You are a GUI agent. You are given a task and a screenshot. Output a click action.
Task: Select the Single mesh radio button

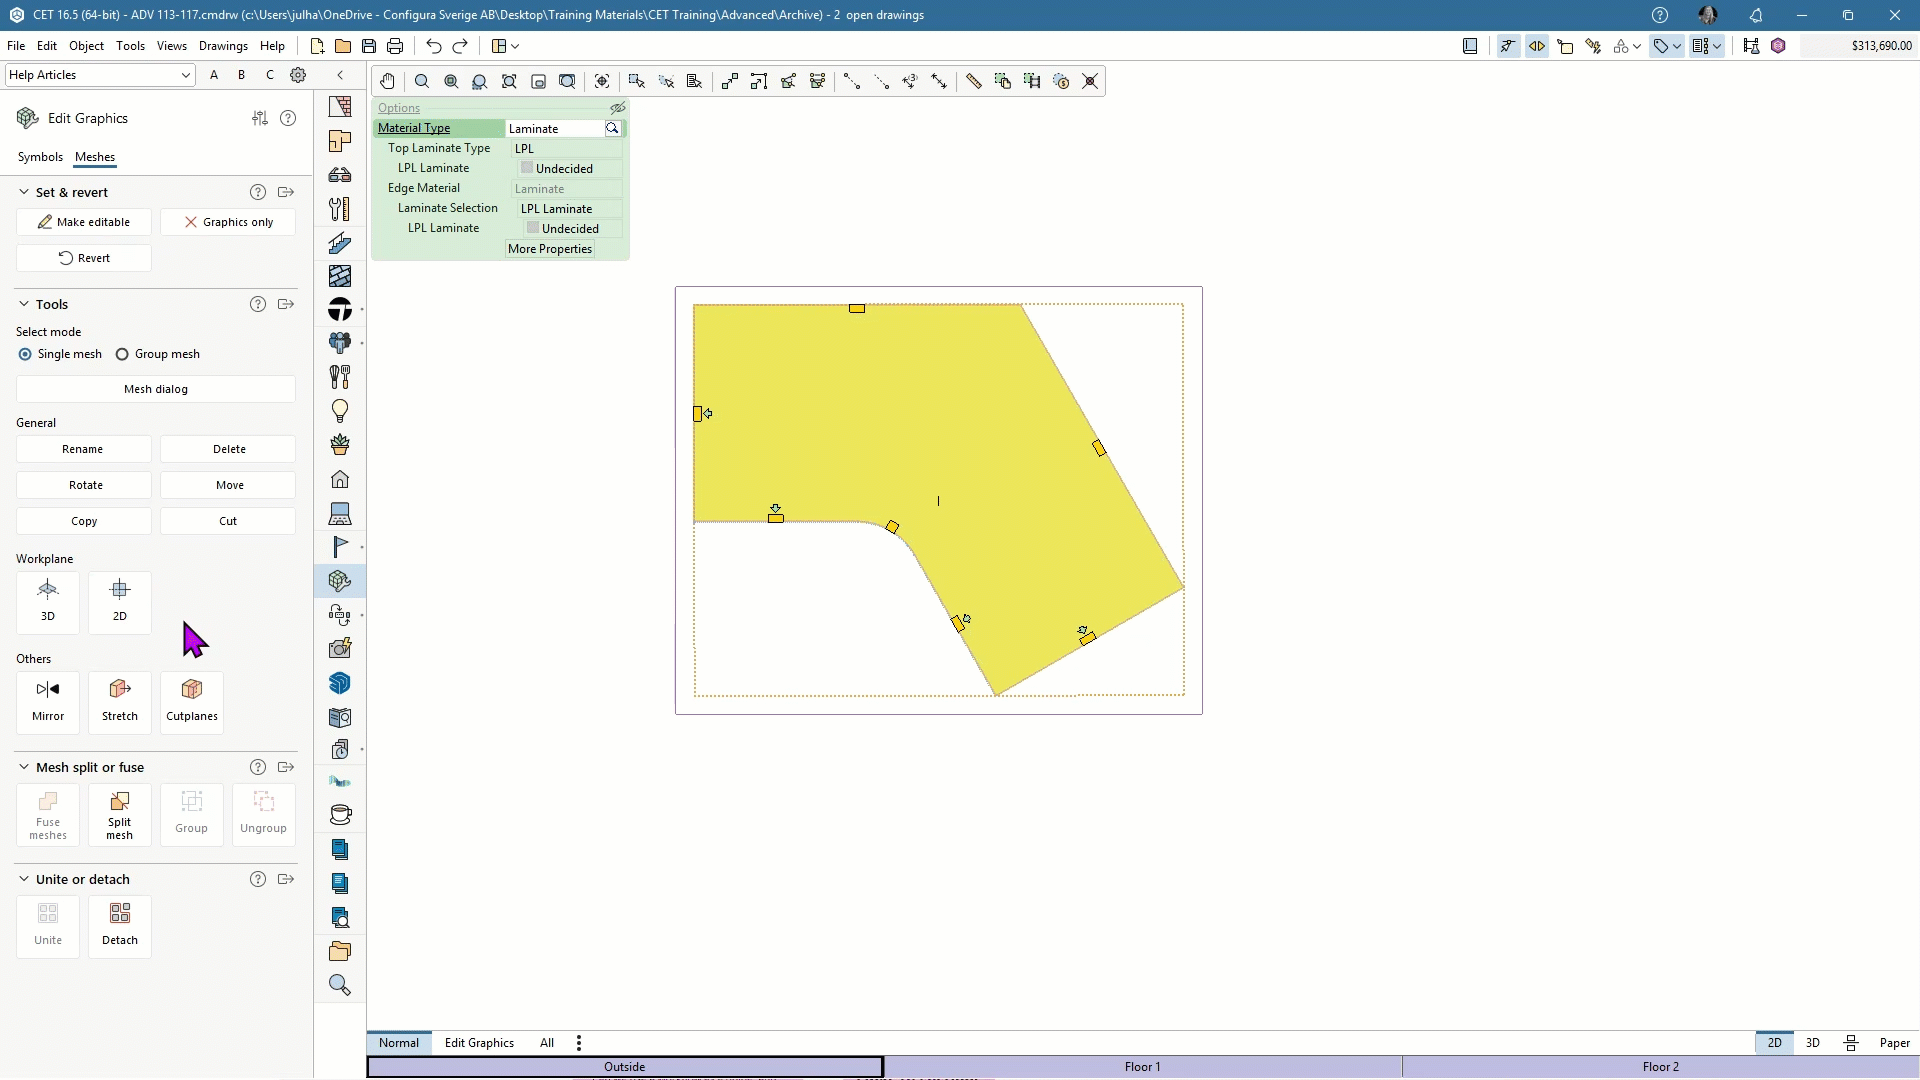coord(25,354)
